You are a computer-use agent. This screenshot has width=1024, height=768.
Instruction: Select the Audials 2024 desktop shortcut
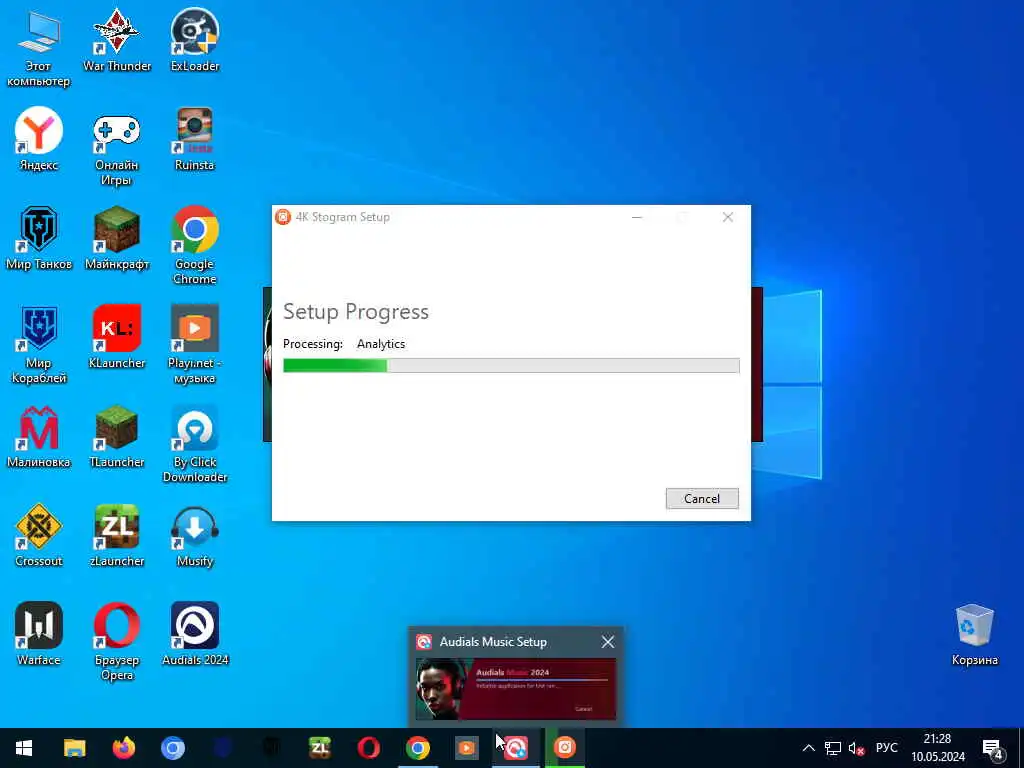pos(195,635)
